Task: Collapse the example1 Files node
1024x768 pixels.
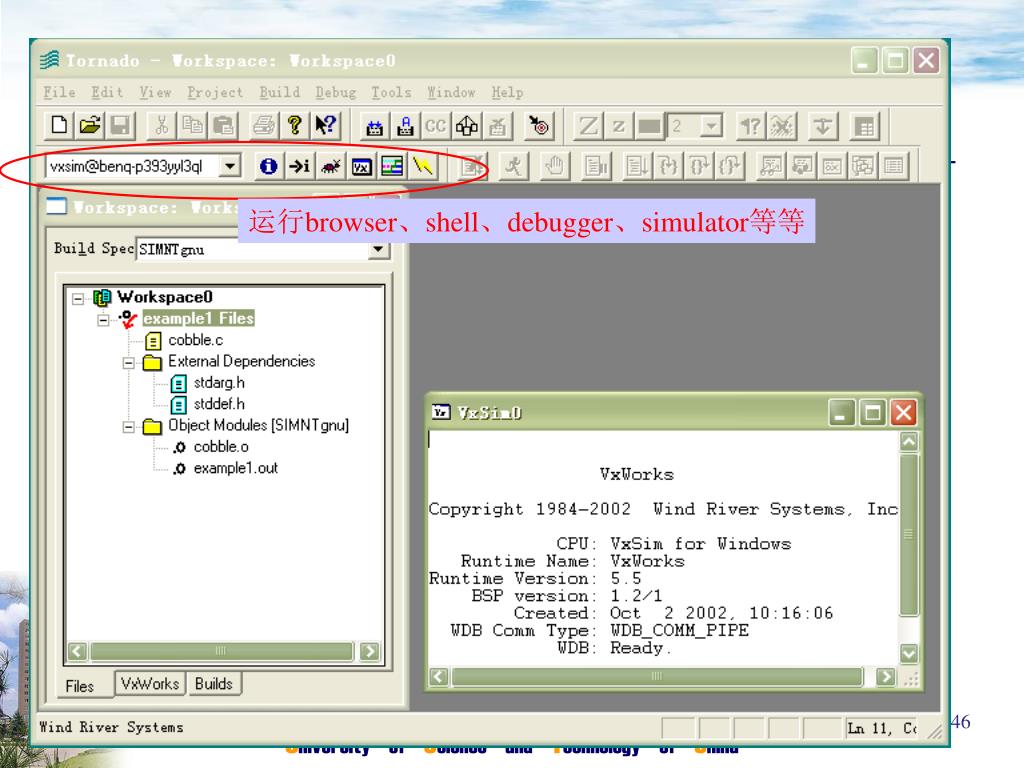Action: tap(103, 320)
